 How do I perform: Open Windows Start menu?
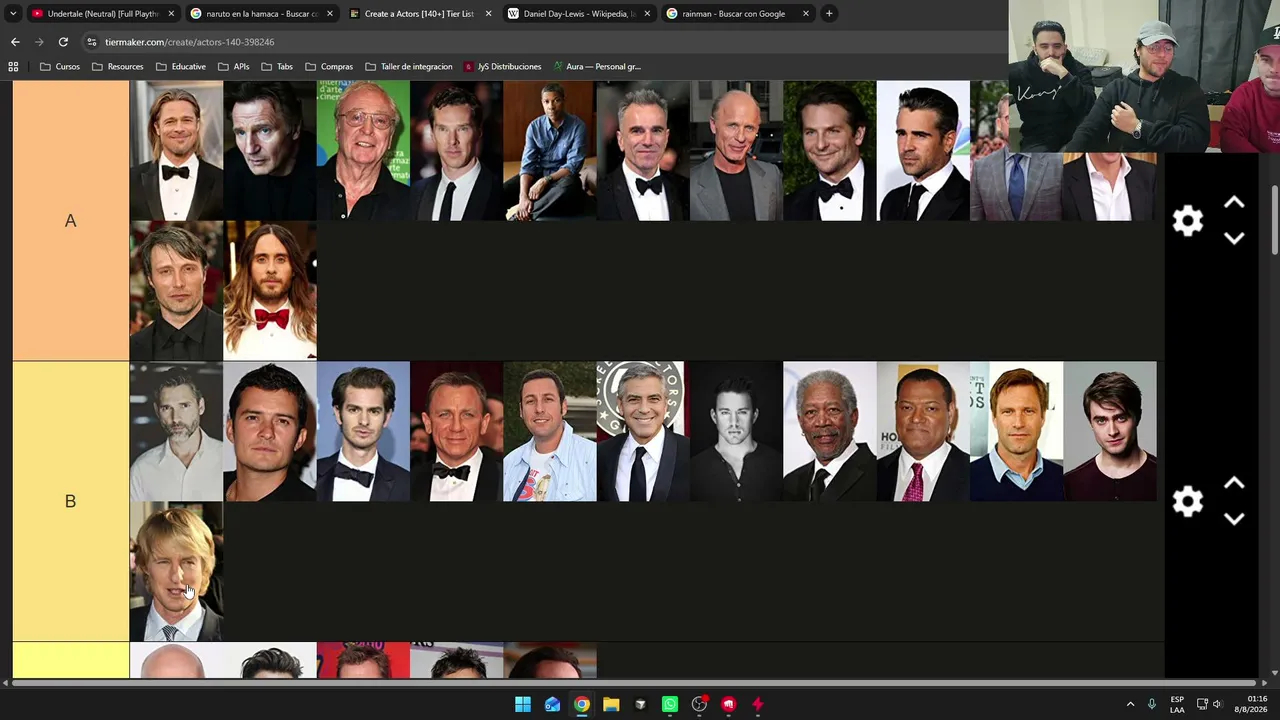coord(523,704)
